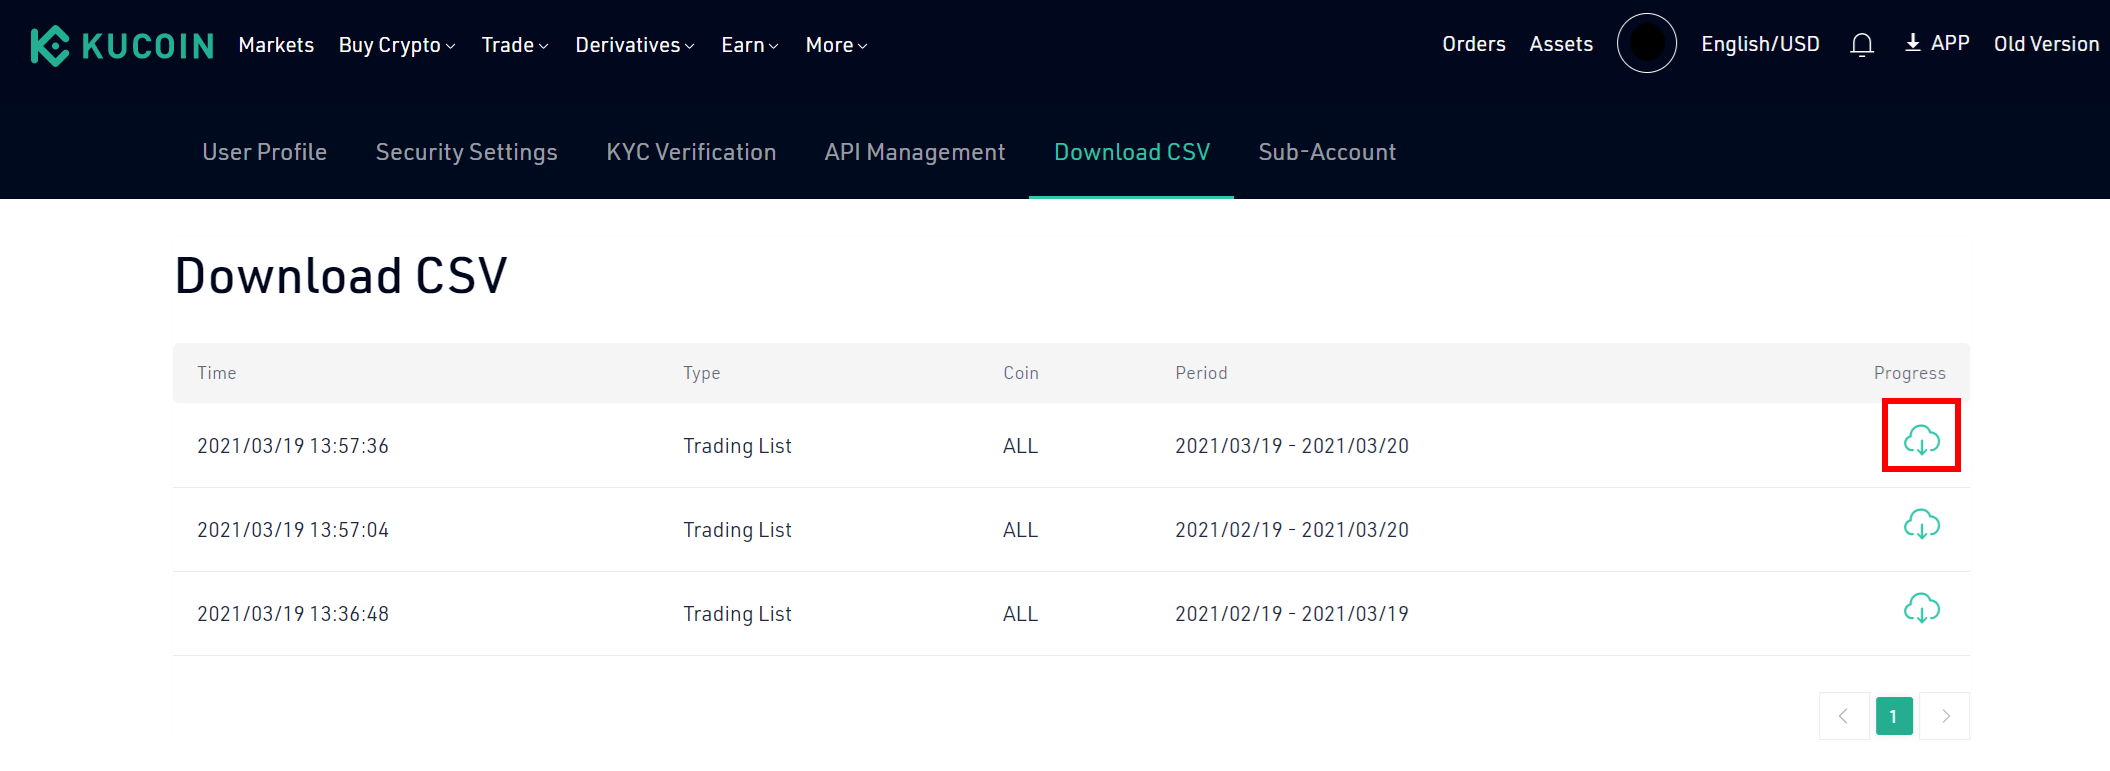The height and width of the screenshot is (771, 2110).
Task: Select Download CSV tab
Action: [x=1132, y=152]
